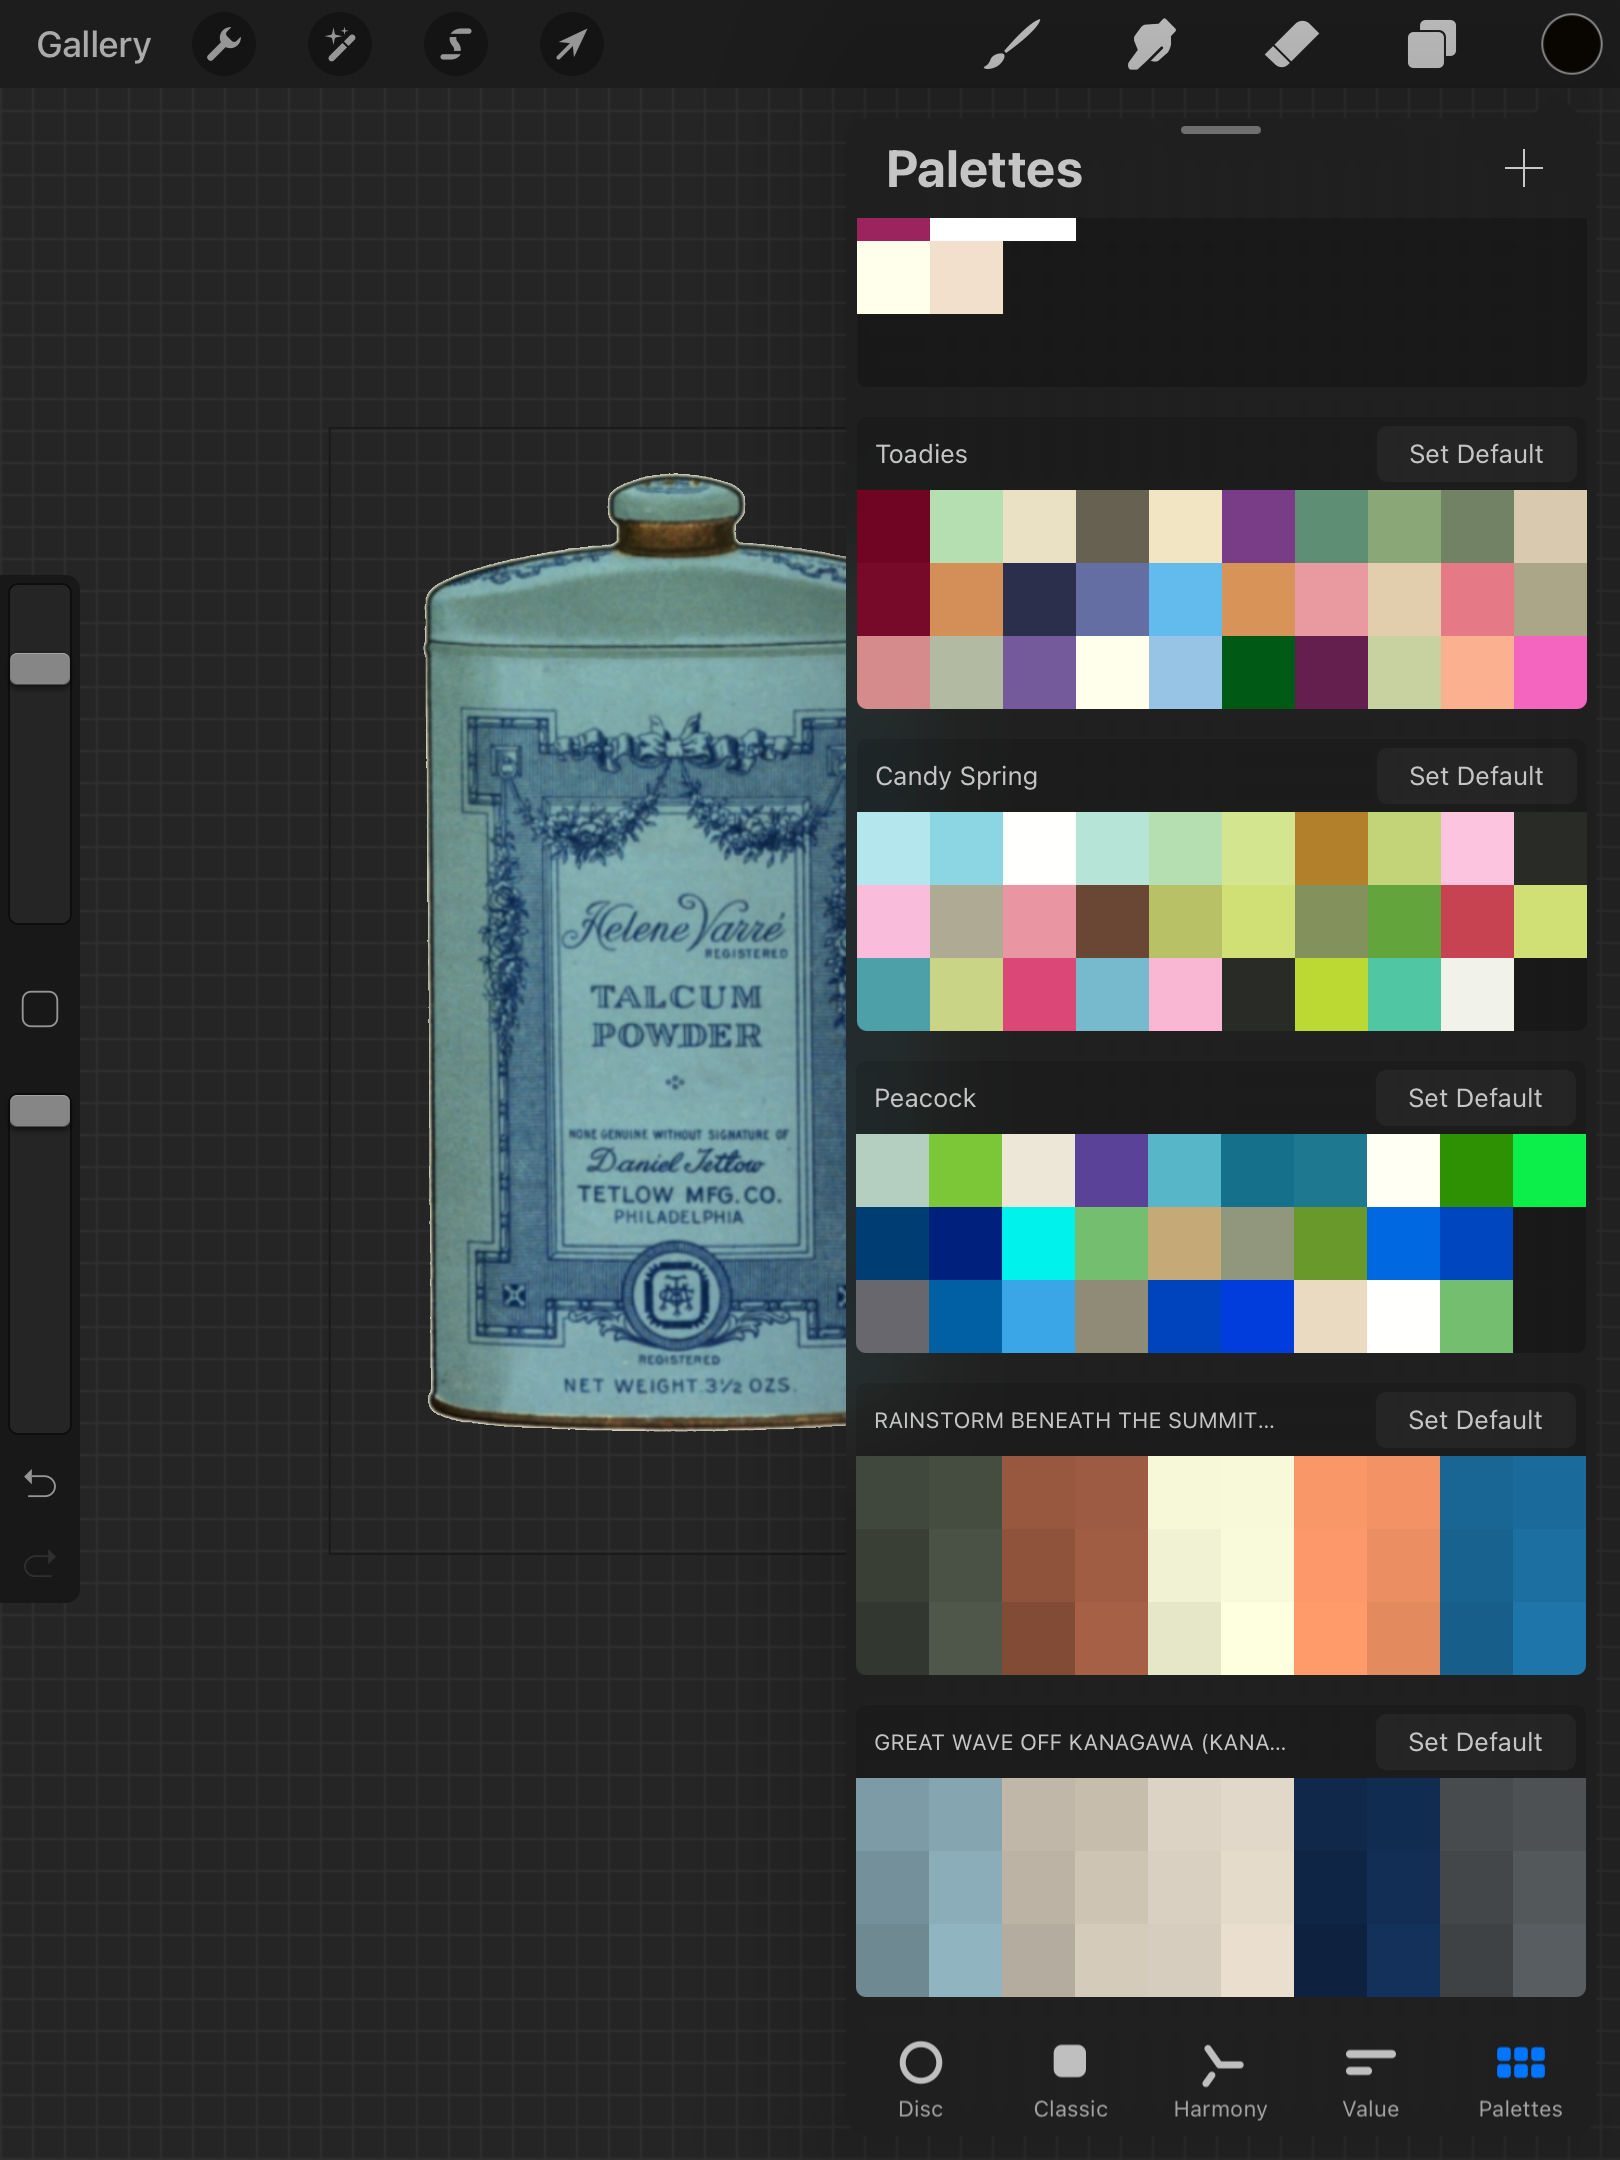Activate the Transform arrow tool
Image resolution: width=1620 pixels, height=2160 pixels.
point(572,45)
